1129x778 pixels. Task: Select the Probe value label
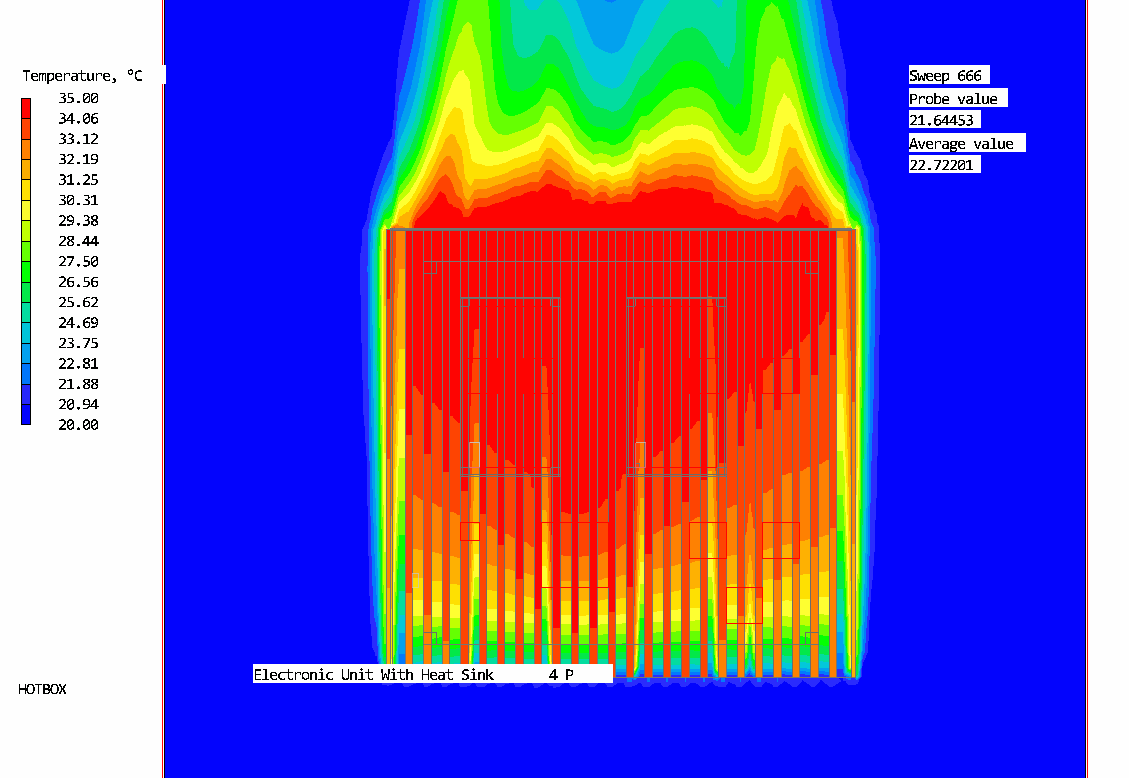point(953,99)
